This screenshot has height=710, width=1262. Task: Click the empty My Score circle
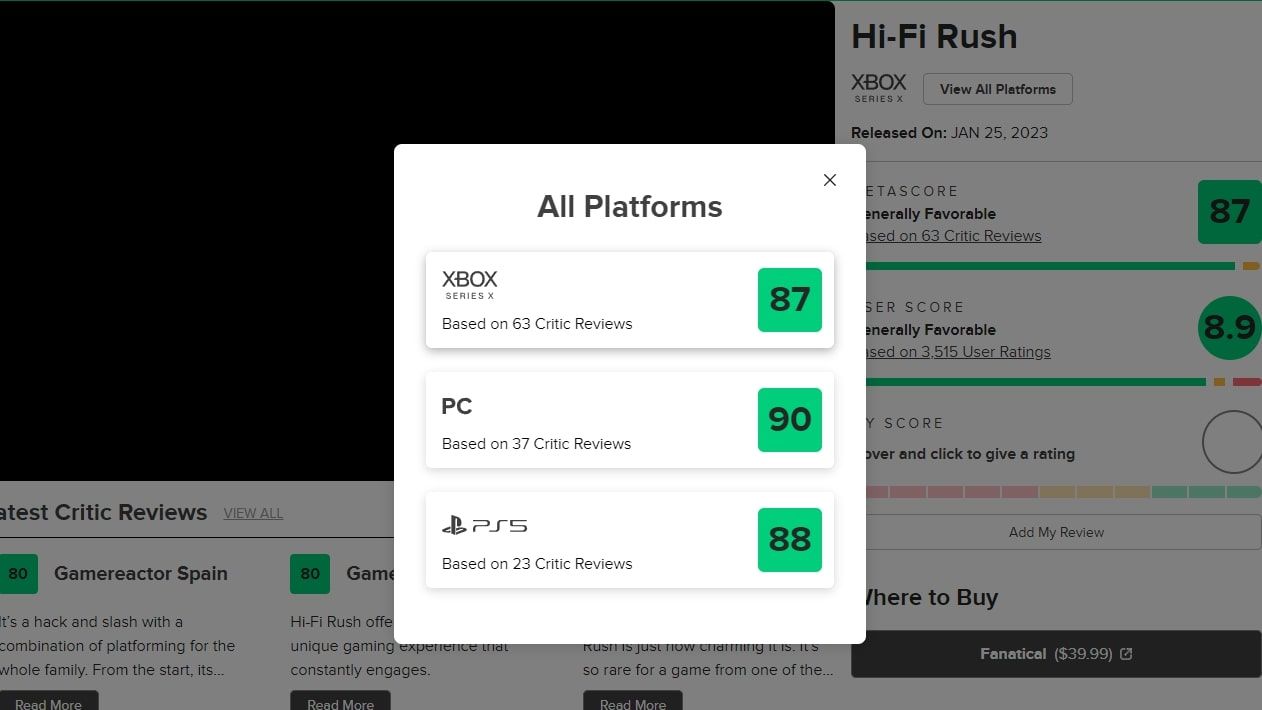pos(1232,442)
